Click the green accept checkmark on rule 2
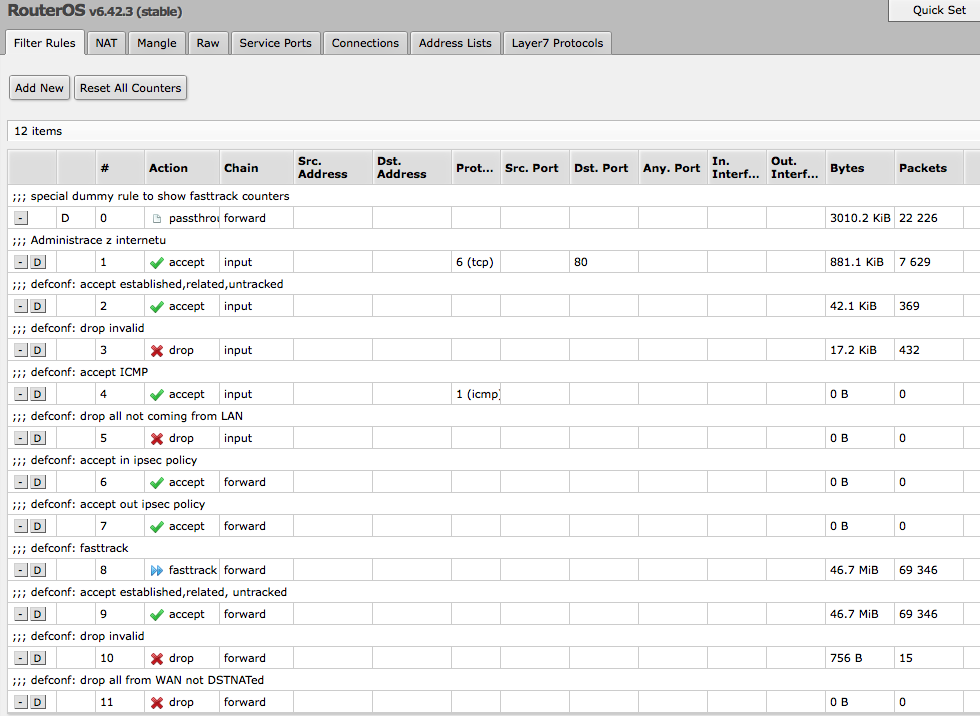The height and width of the screenshot is (716, 980). [157, 306]
